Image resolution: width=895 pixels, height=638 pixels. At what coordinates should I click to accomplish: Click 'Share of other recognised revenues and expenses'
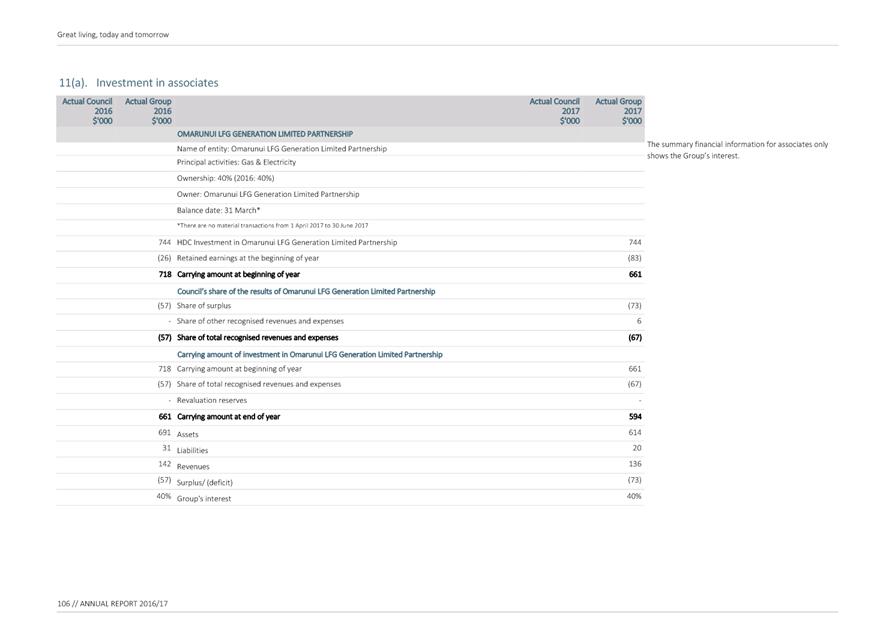click(x=260, y=321)
